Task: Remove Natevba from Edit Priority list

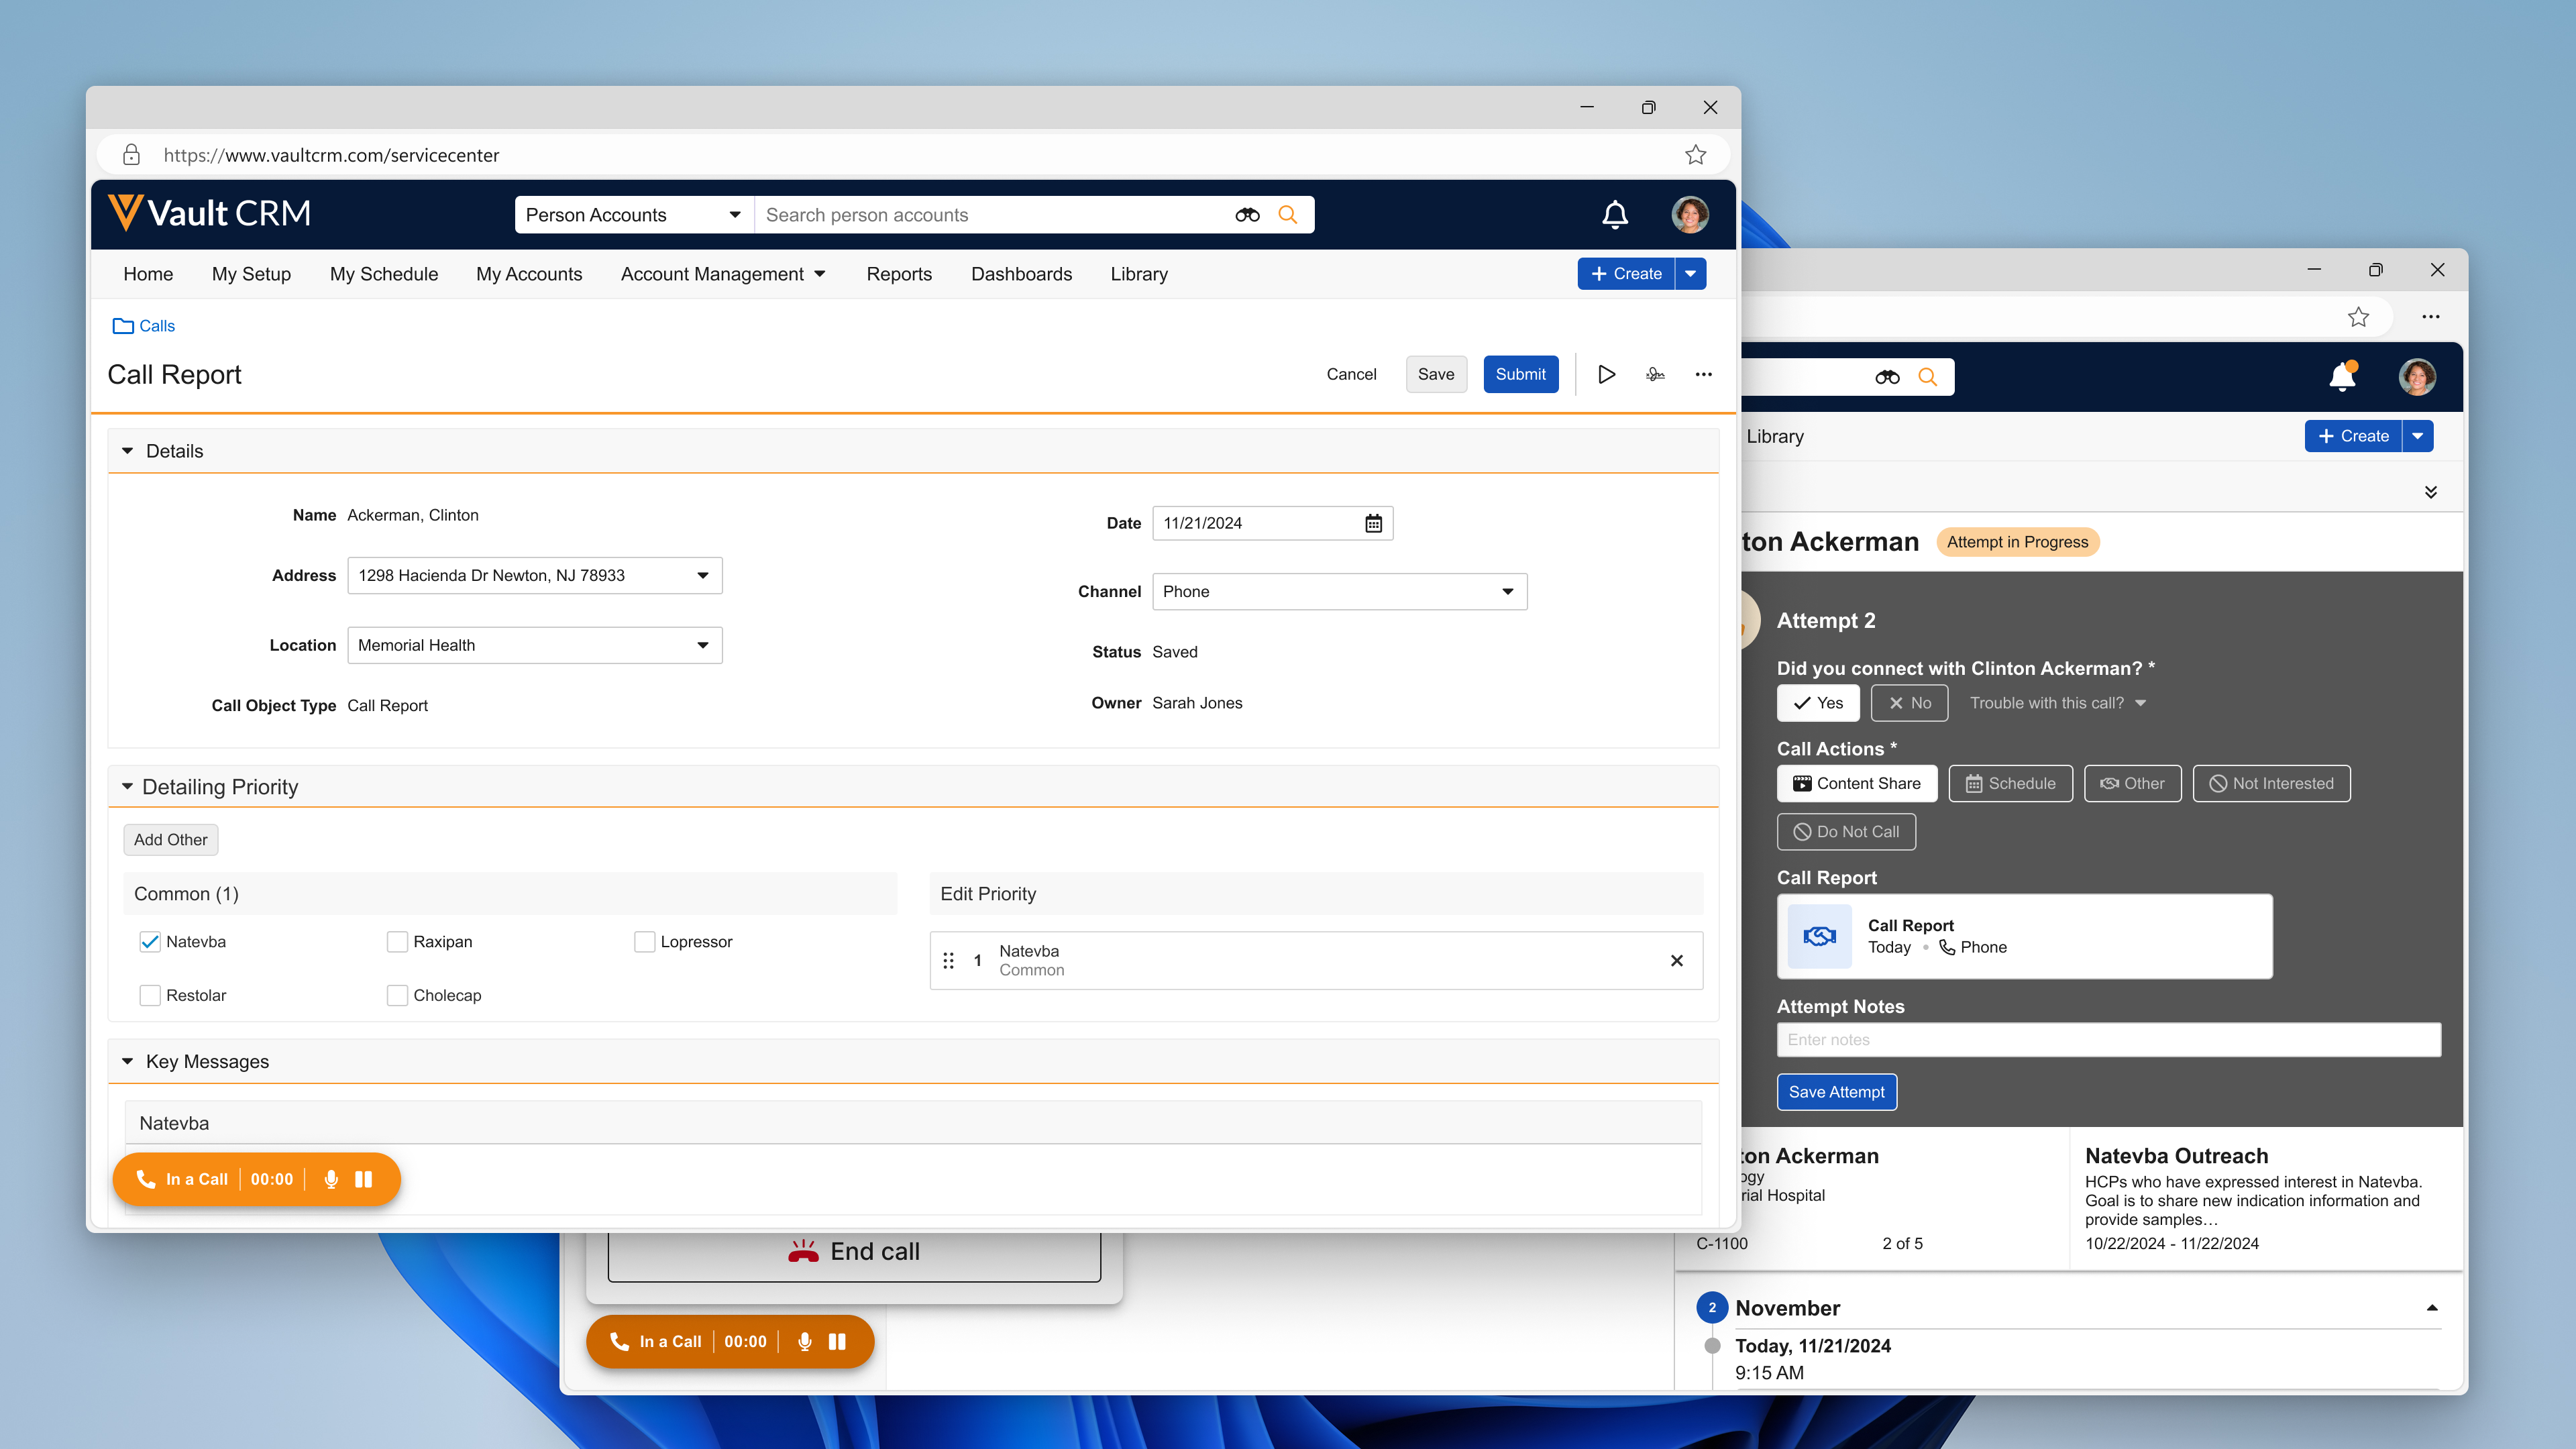Action: pyautogui.click(x=1676, y=960)
